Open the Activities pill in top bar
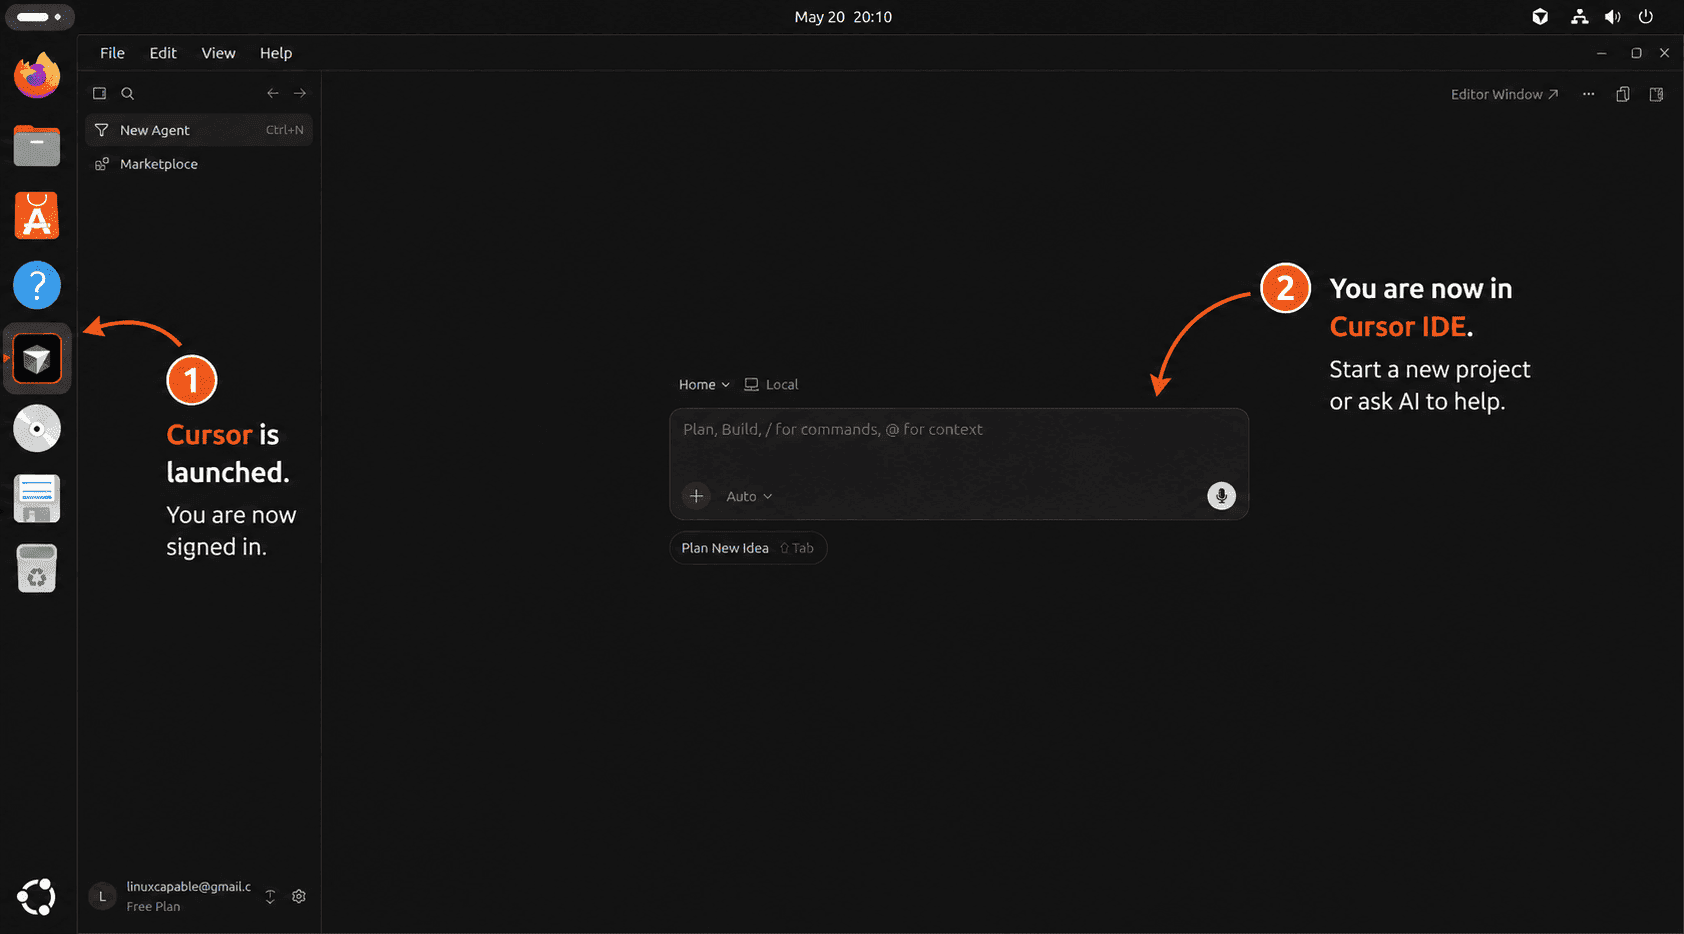This screenshot has height=934, width=1684. point(39,17)
